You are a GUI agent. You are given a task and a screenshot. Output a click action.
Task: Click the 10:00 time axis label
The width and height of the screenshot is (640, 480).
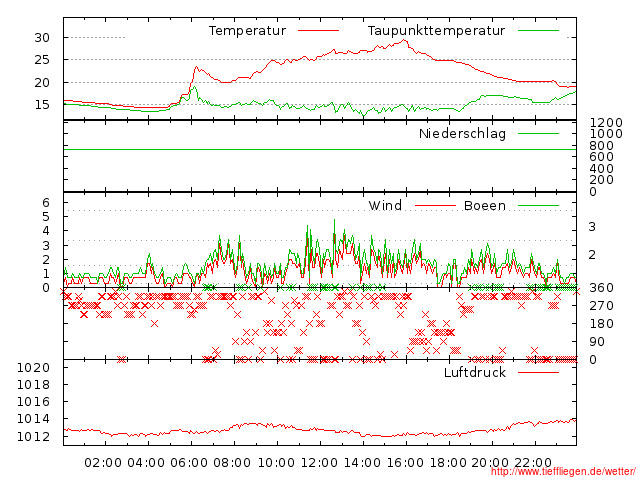(276, 463)
